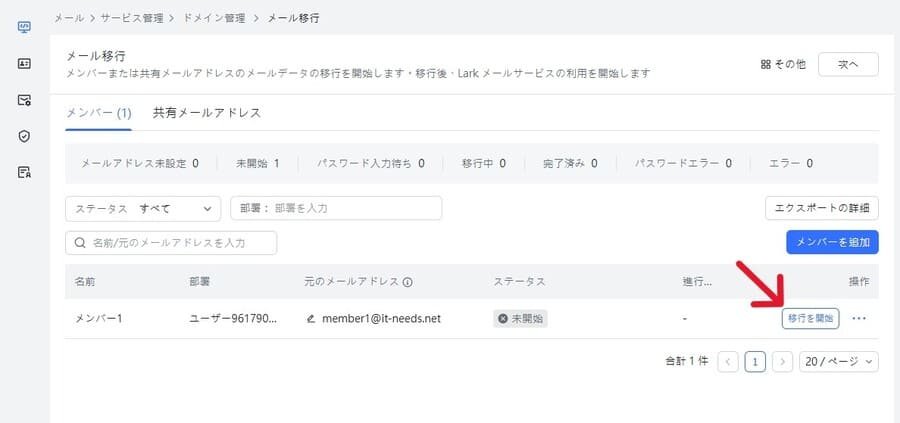Open the monitor icon in the sidebar
Screen dimensions: 900x423
[25, 26]
